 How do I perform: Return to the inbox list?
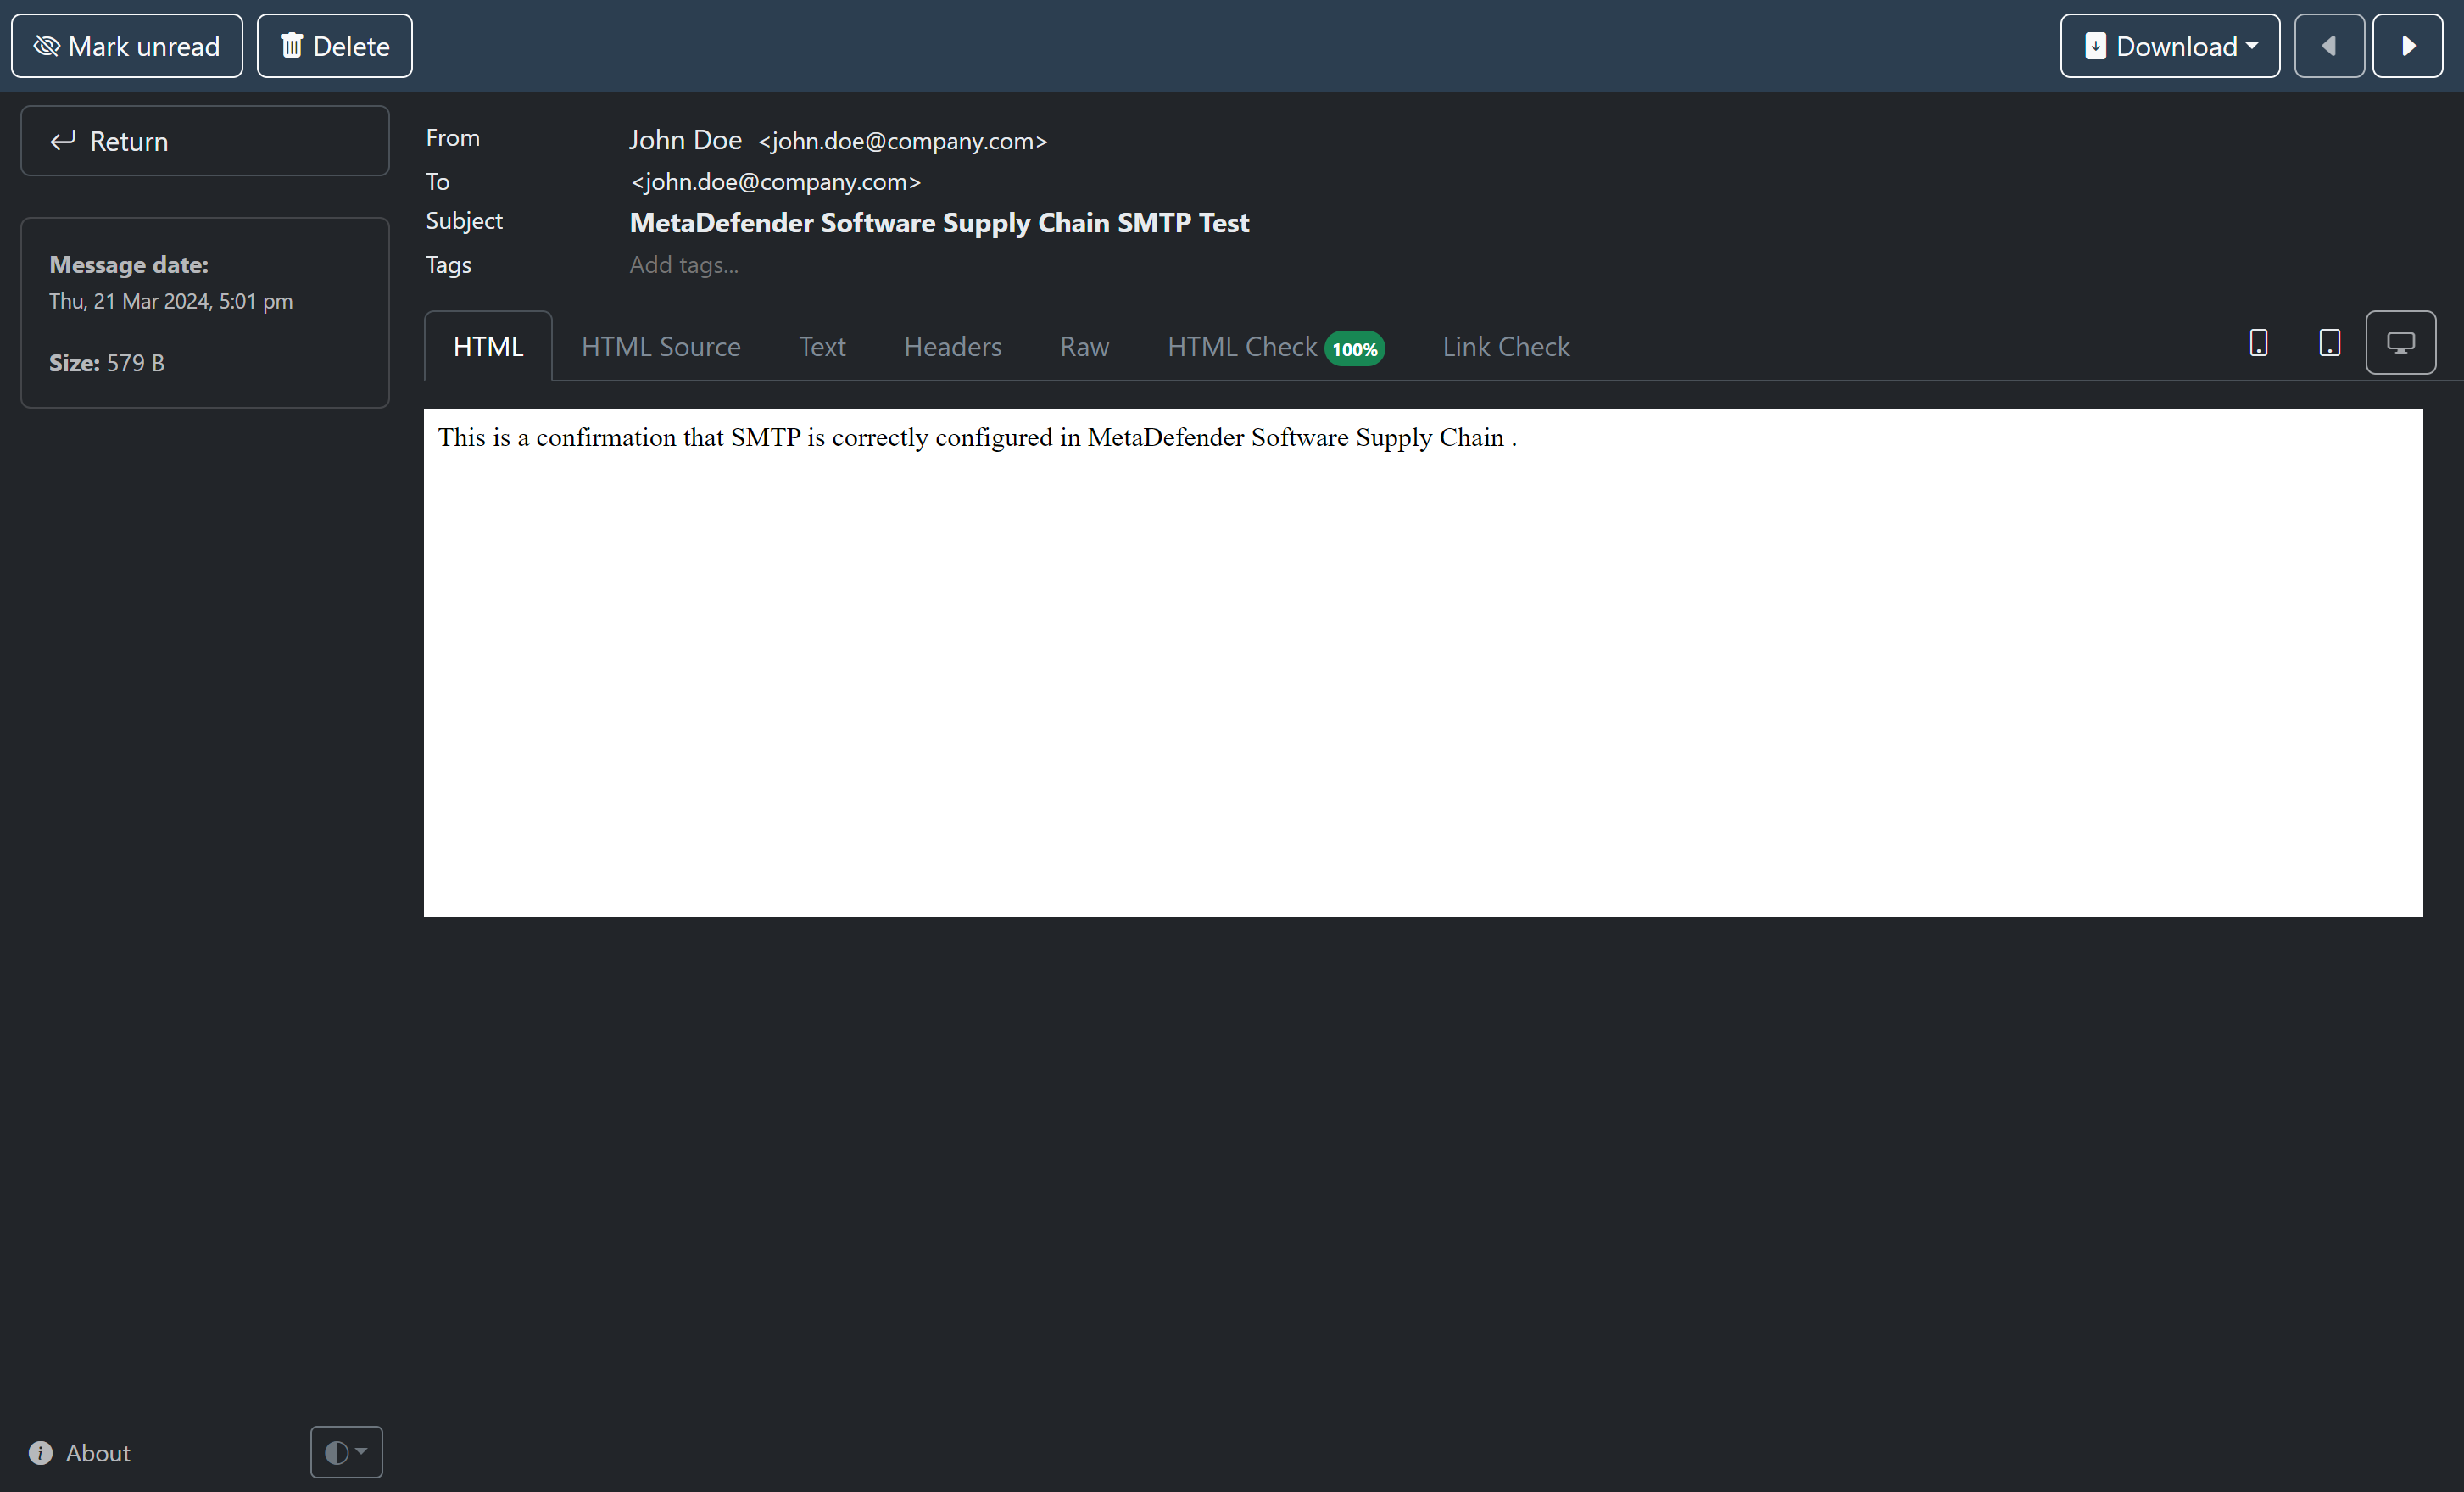coord(205,141)
